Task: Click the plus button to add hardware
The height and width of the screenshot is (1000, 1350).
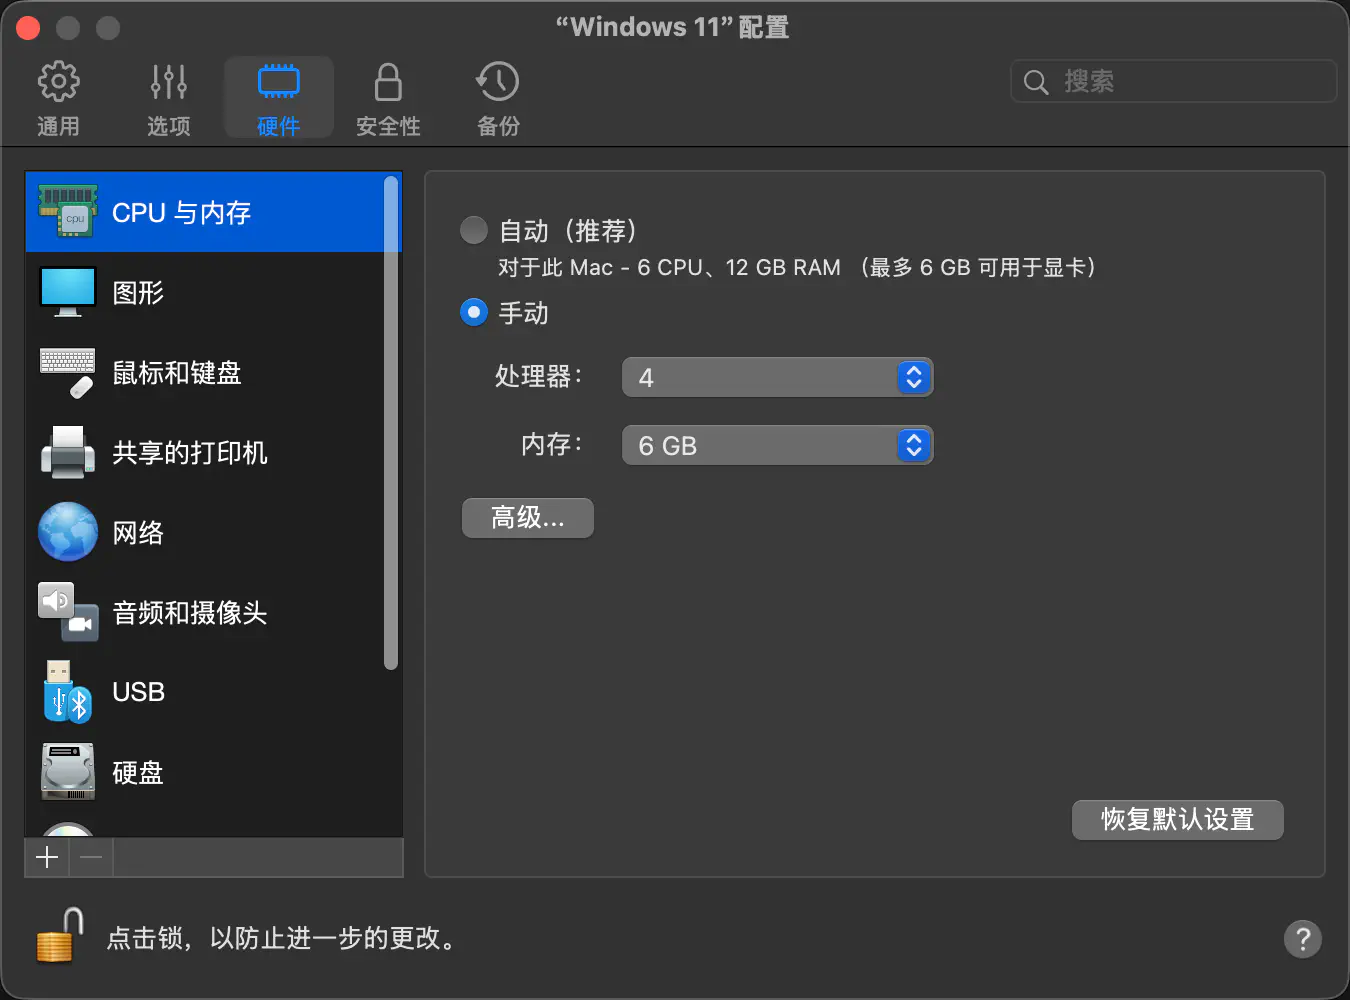Action: [x=47, y=857]
